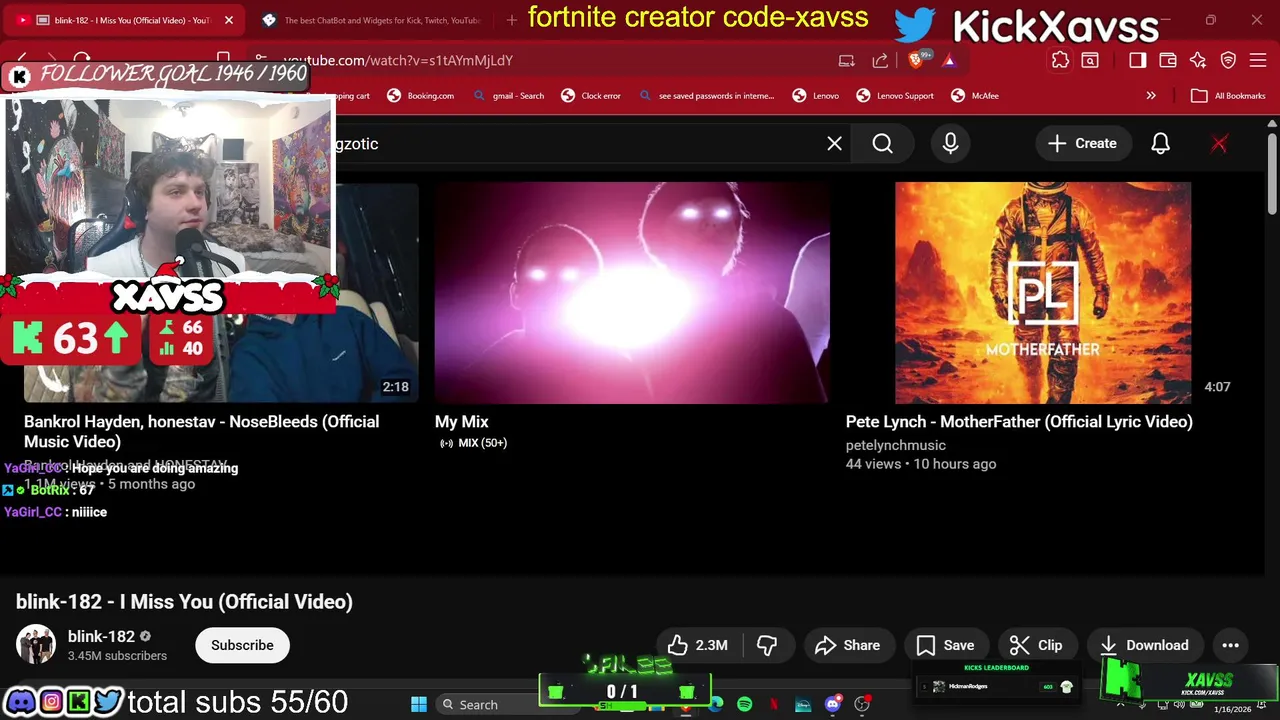Screen dimensions: 1280x720
Task: Open a new browser tab with plus
Action: [511, 20]
